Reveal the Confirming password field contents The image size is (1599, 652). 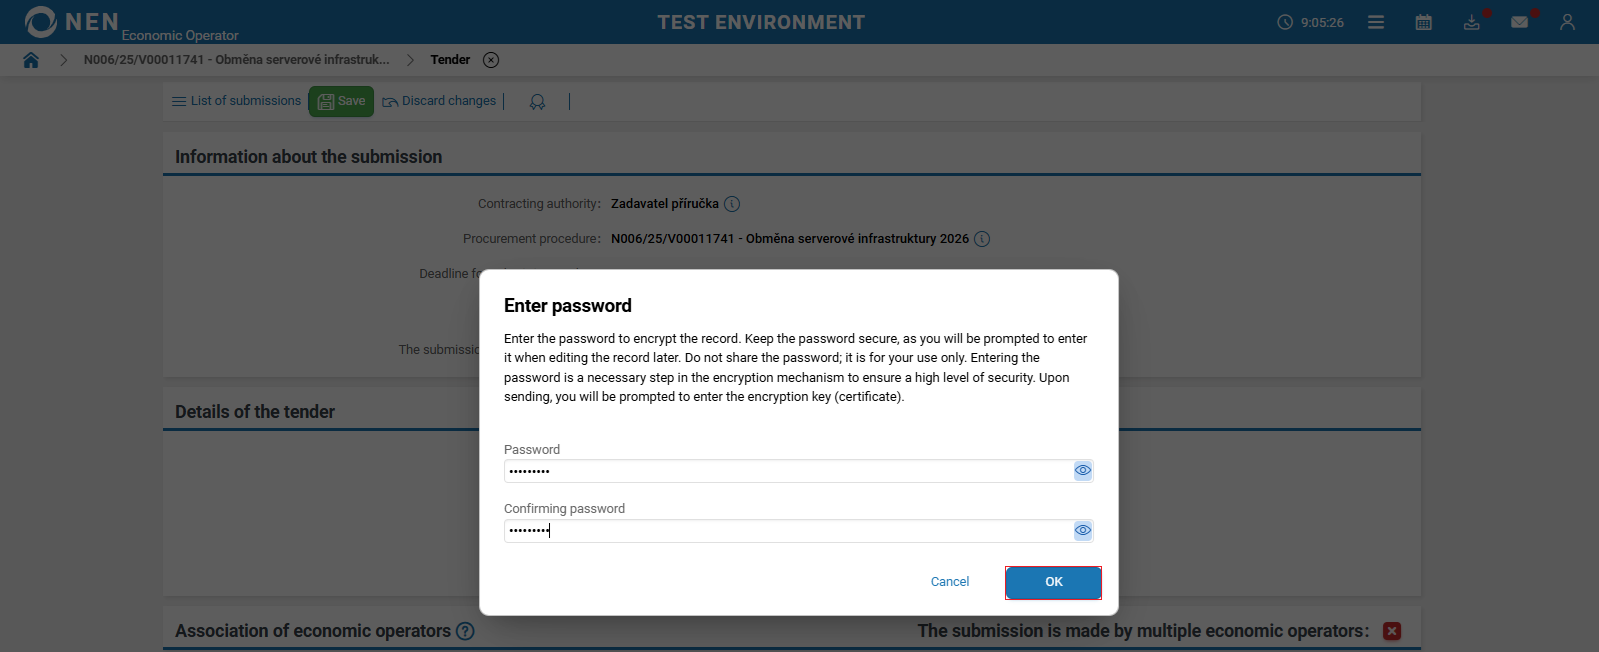(1083, 531)
